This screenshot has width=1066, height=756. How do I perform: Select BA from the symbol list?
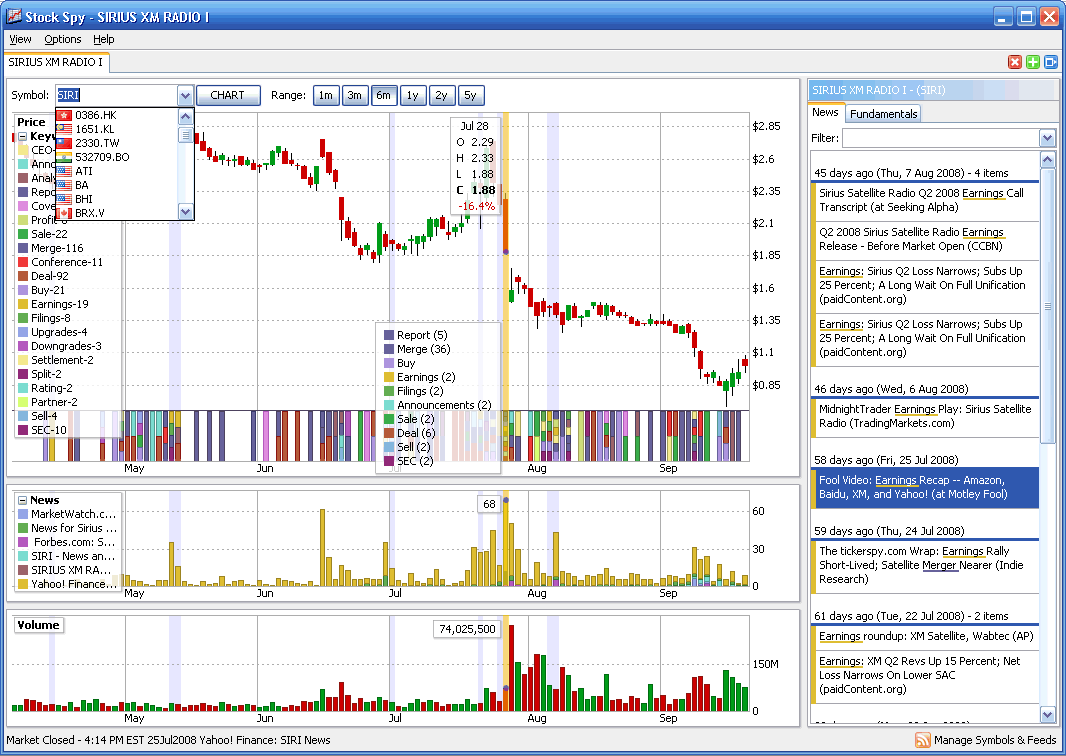tap(118, 185)
